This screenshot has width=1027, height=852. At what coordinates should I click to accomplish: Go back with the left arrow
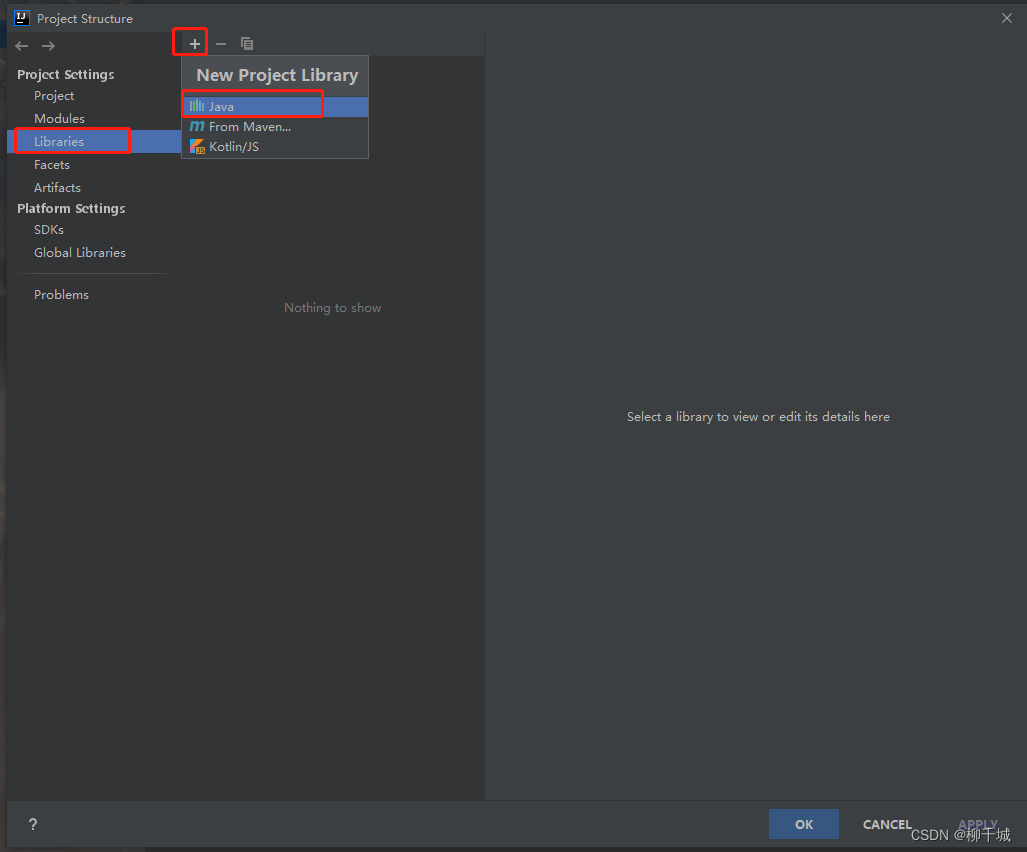click(22, 46)
